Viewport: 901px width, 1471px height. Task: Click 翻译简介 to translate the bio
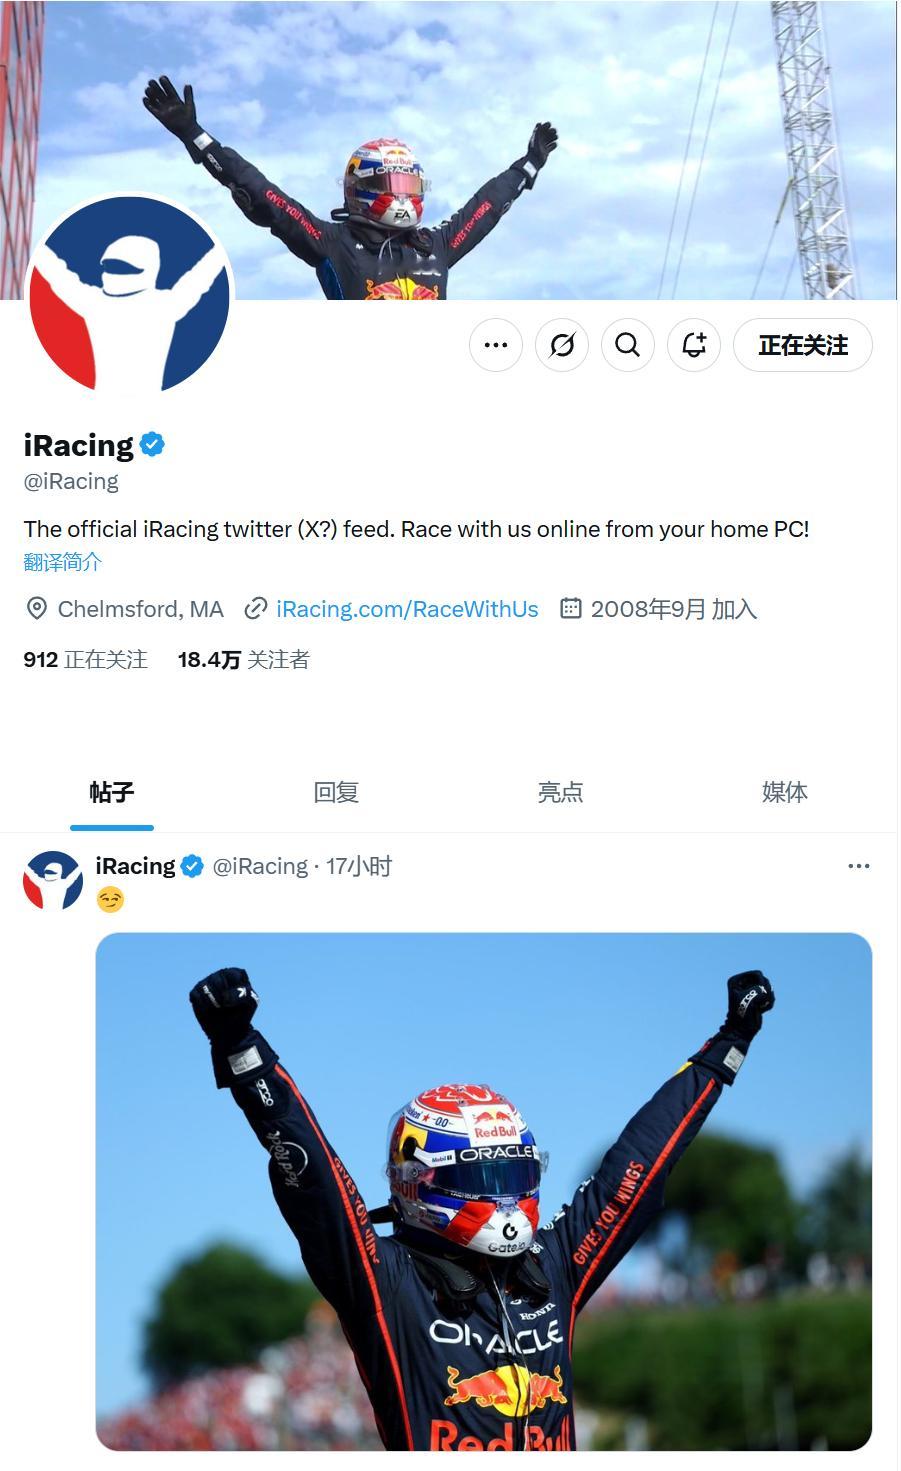(63, 562)
